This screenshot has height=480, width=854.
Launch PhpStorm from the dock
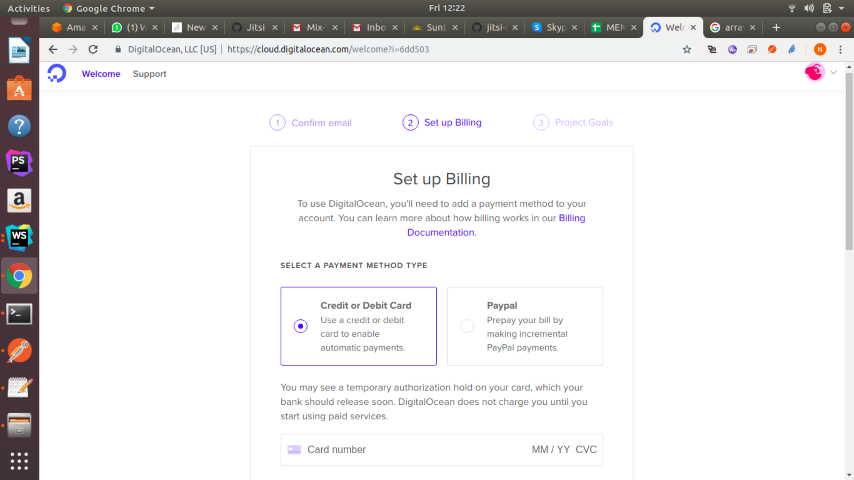(19, 163)
